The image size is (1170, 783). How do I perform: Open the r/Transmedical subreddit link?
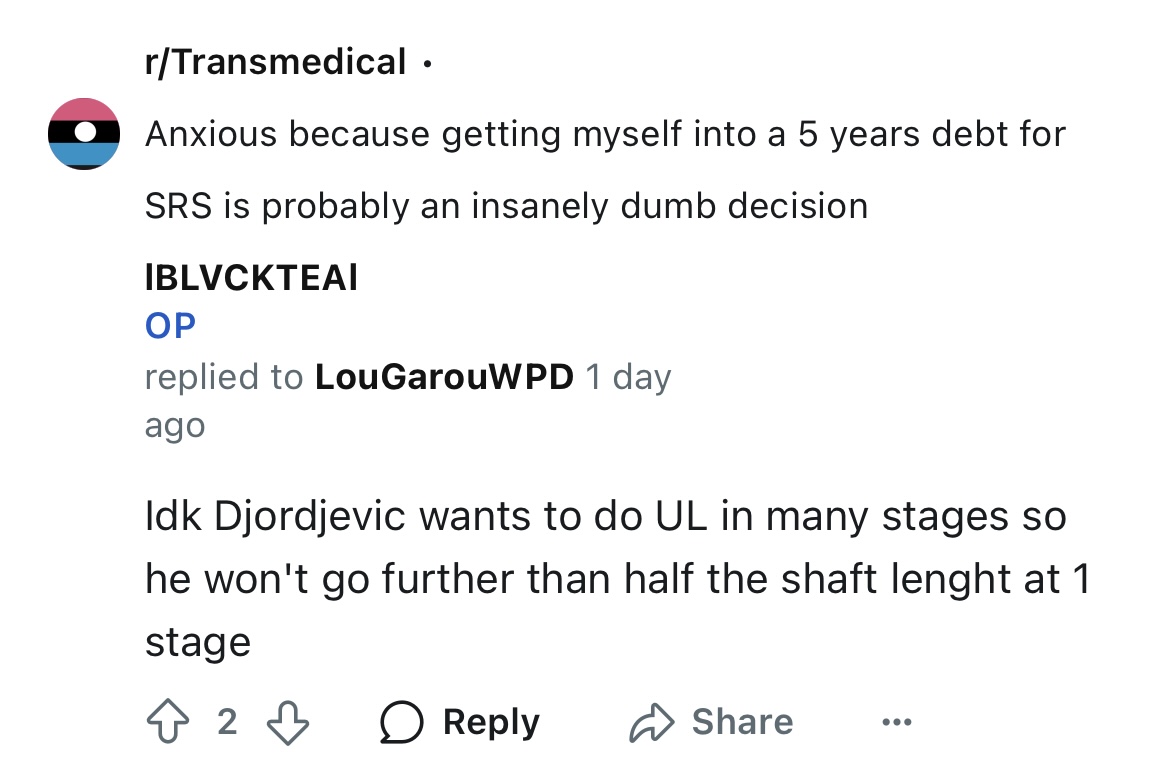(275, 62)
